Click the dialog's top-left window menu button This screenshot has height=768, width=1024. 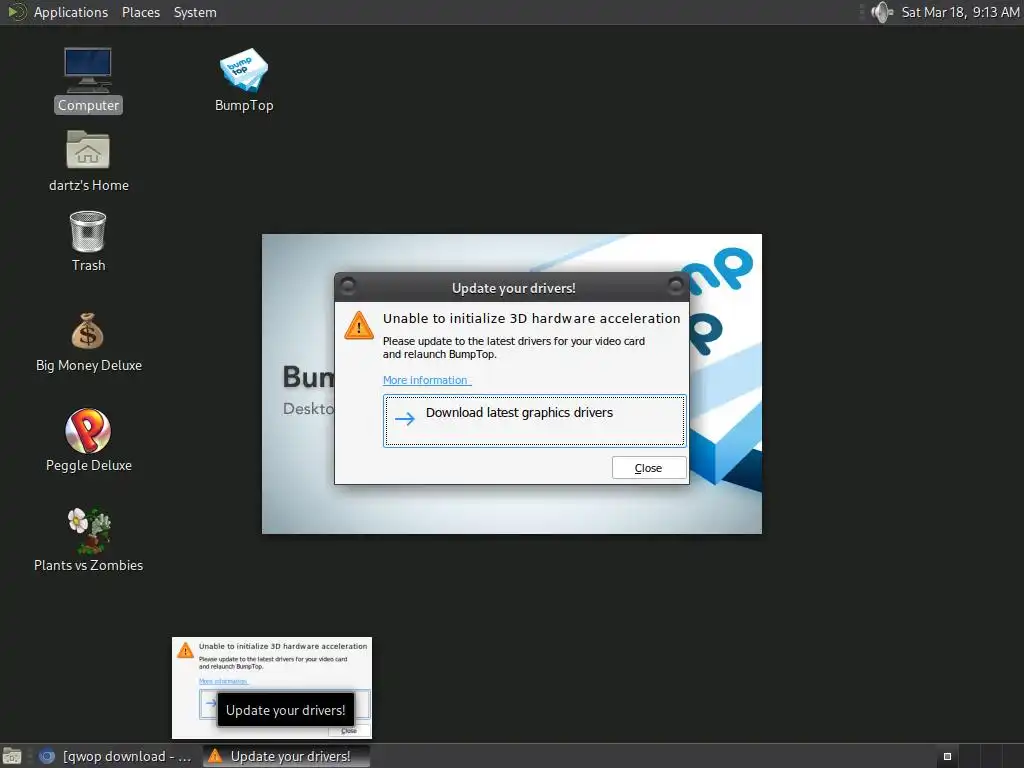coord(348,285)
